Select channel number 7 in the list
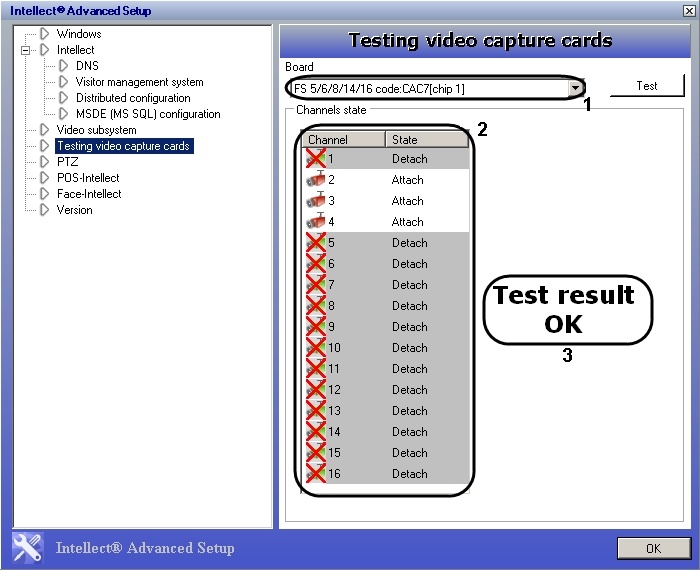700x570 pixels. 331,285
